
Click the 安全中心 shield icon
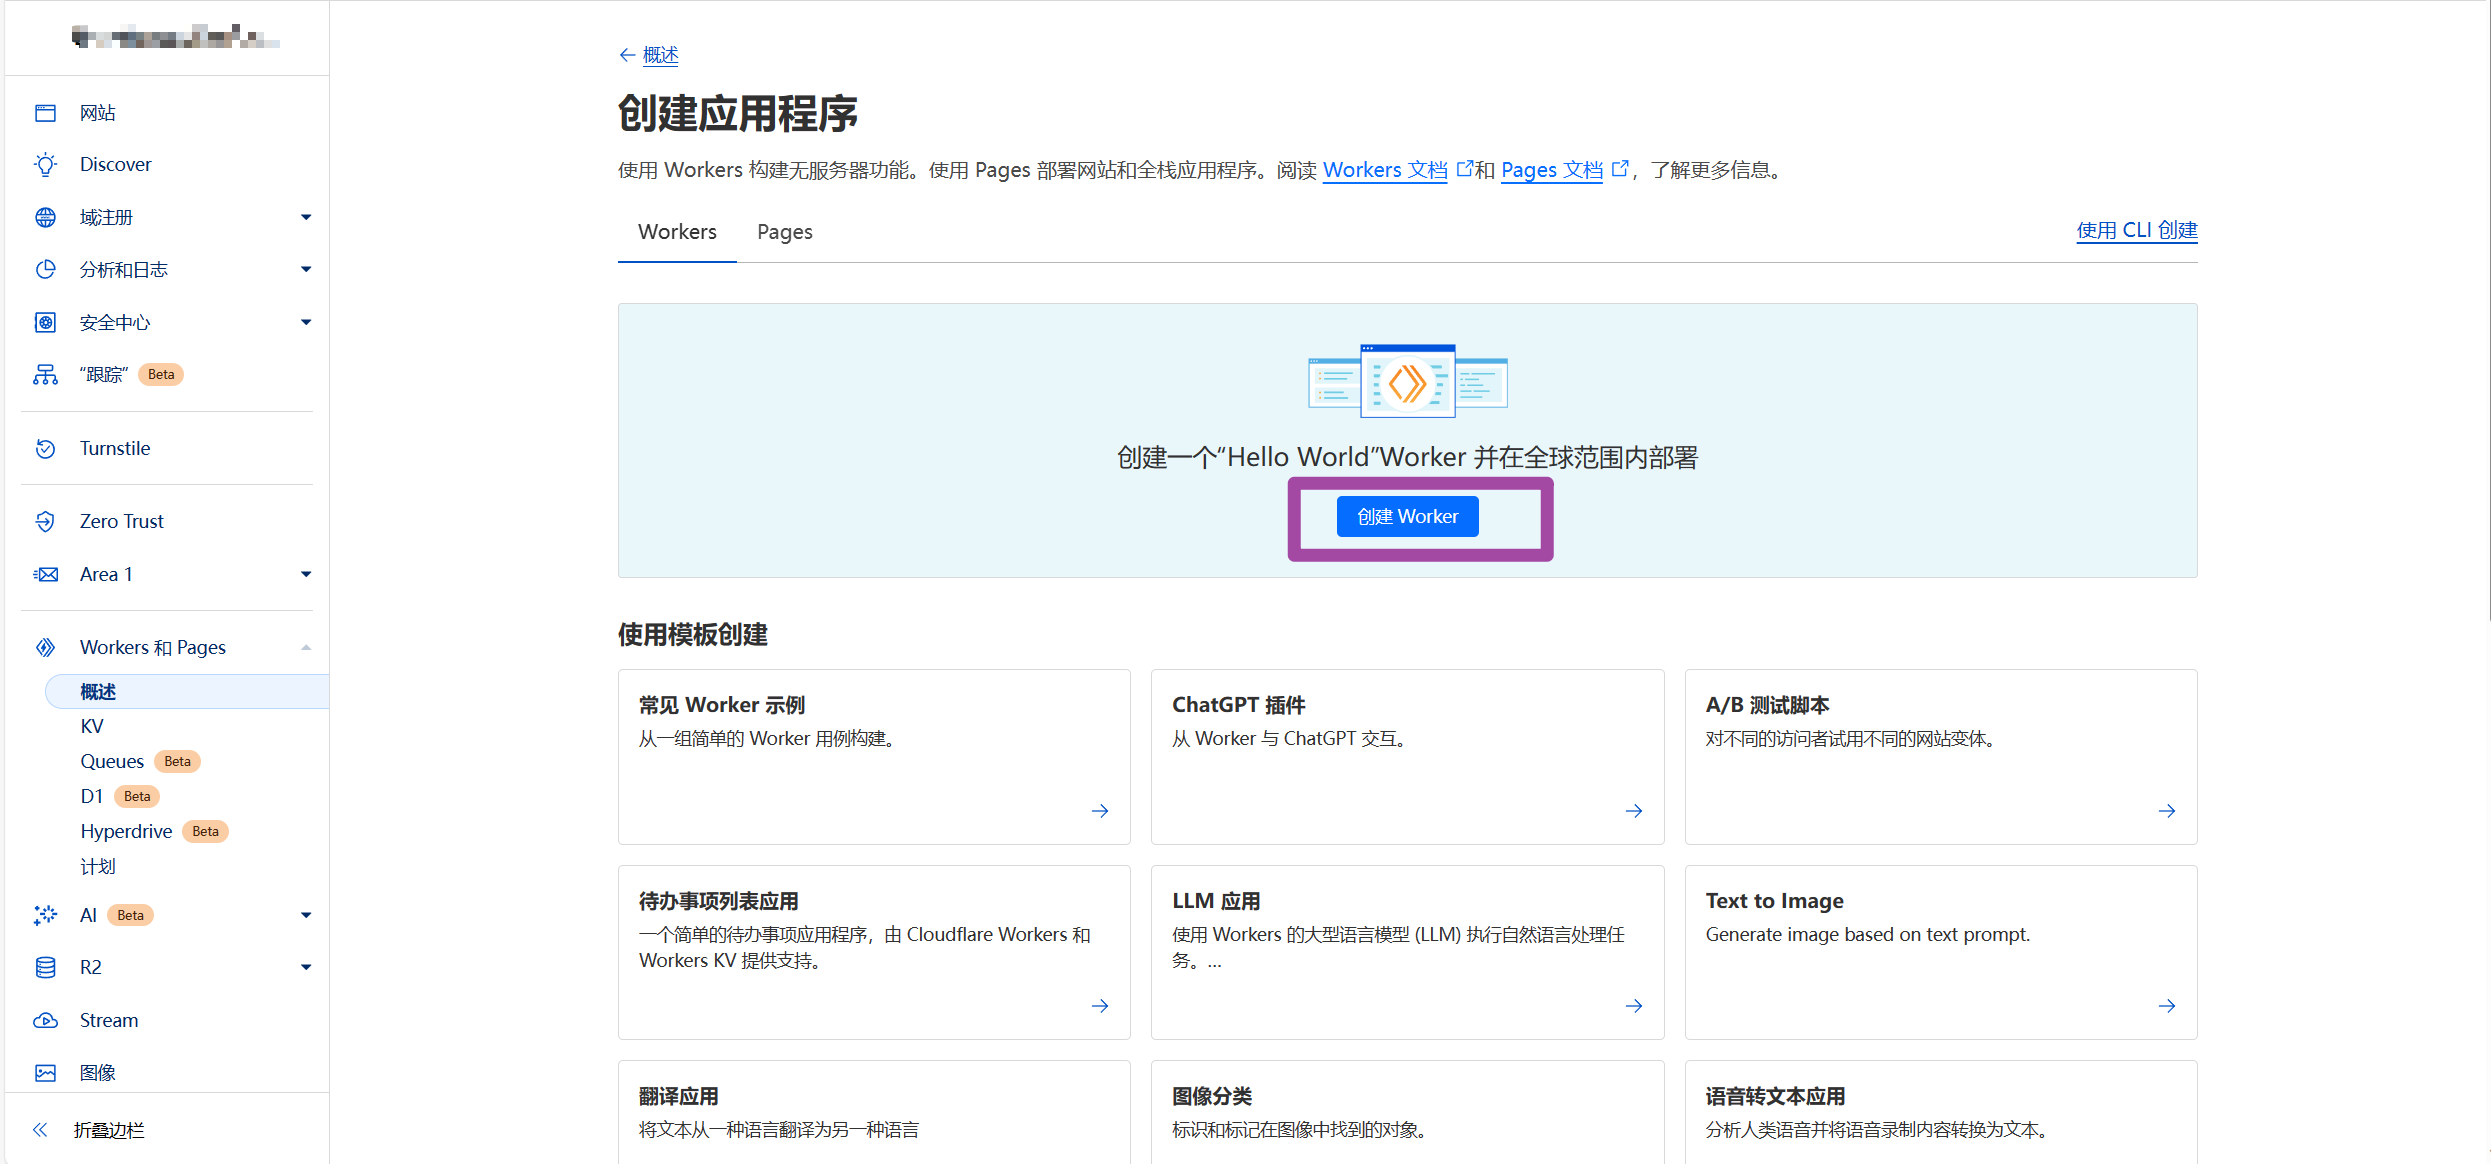click(45, 322)
